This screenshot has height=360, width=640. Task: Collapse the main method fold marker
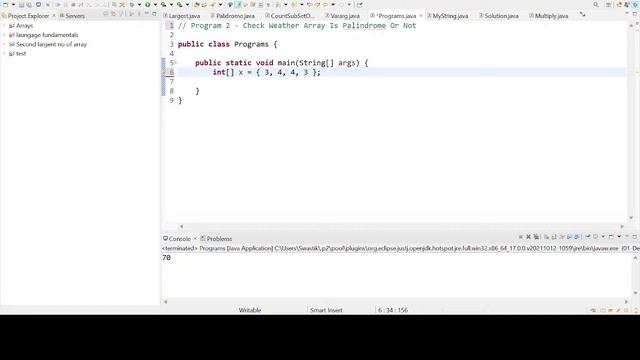click(x=176, y=63)
